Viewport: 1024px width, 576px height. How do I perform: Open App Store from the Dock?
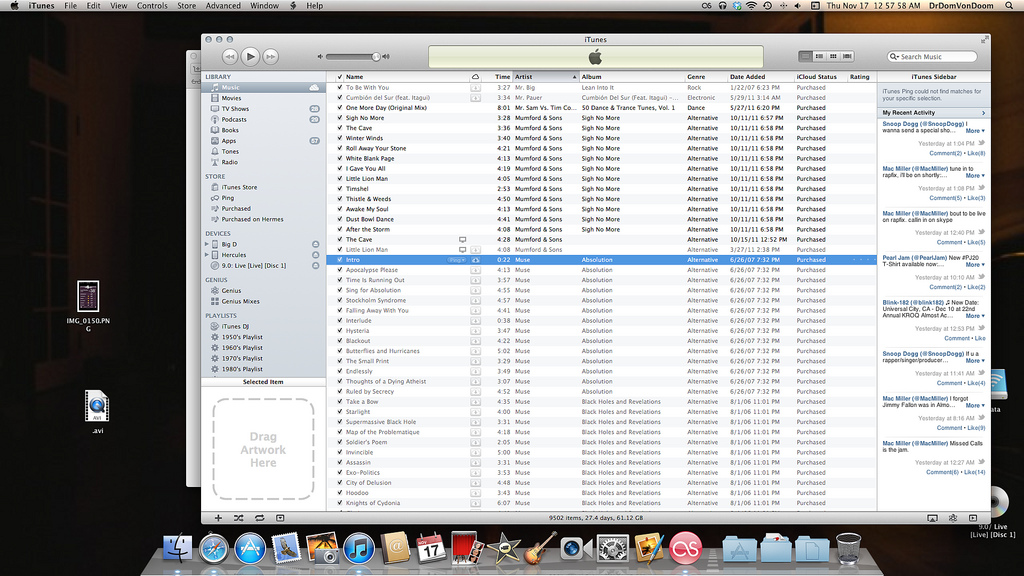pyautogui.click(x=249, y=548)
